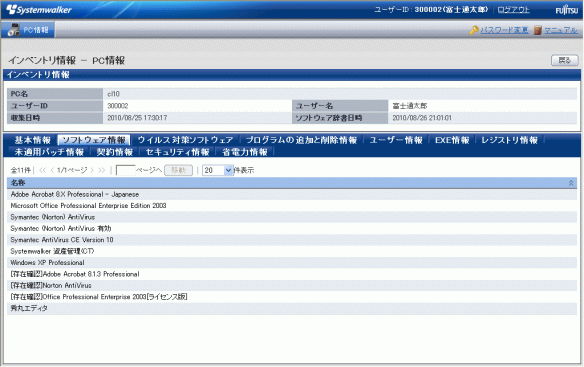Click the book icon beside マニュアル
This screenshot has width=584, height=367.
[x=537, y=30]
